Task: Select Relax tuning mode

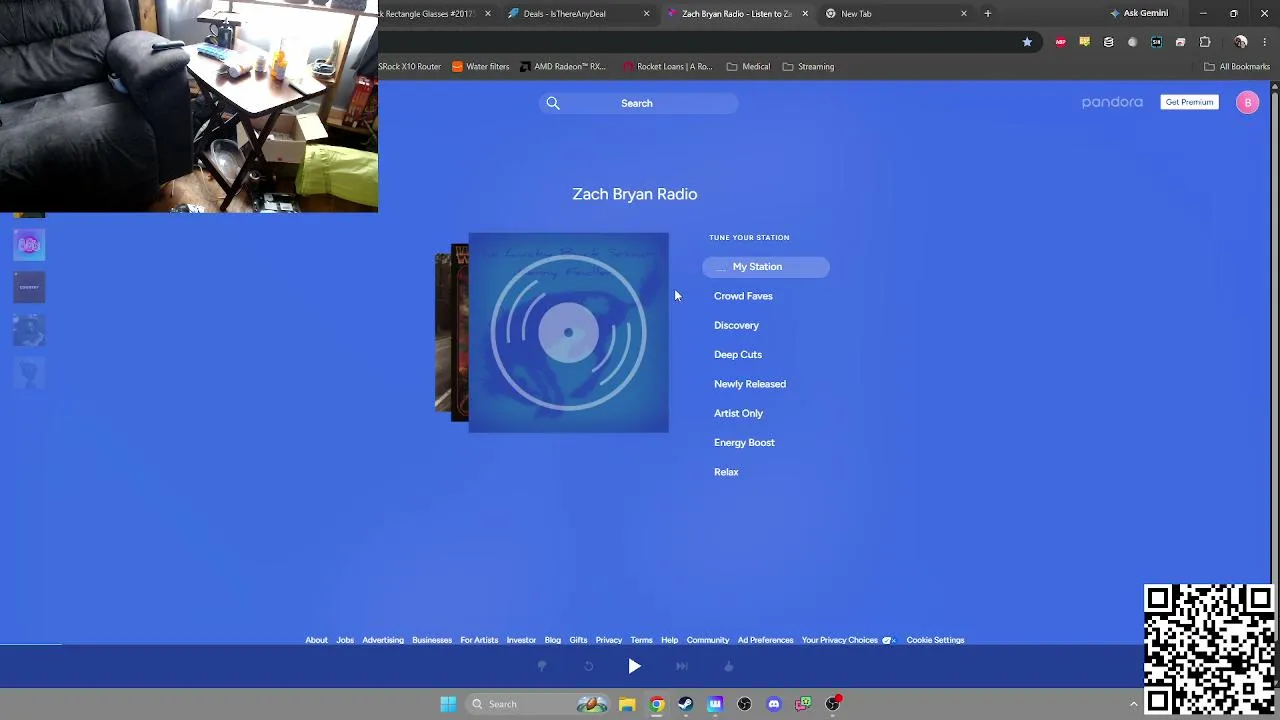Action: tap(726, 472)
